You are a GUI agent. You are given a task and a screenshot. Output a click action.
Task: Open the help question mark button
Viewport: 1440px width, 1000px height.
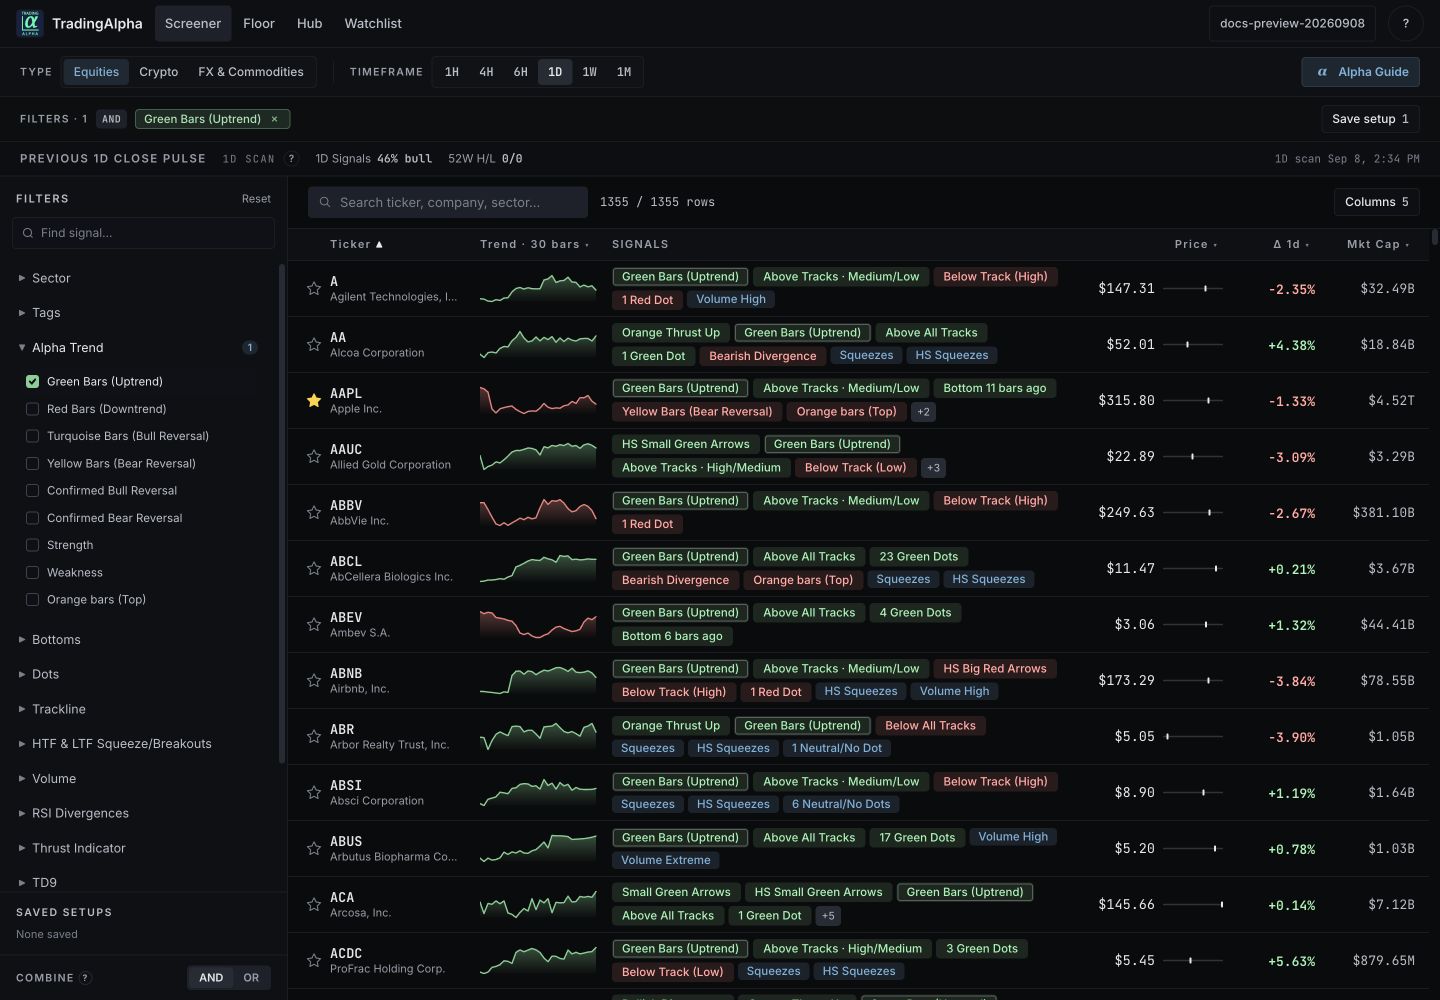[1405, 23]
